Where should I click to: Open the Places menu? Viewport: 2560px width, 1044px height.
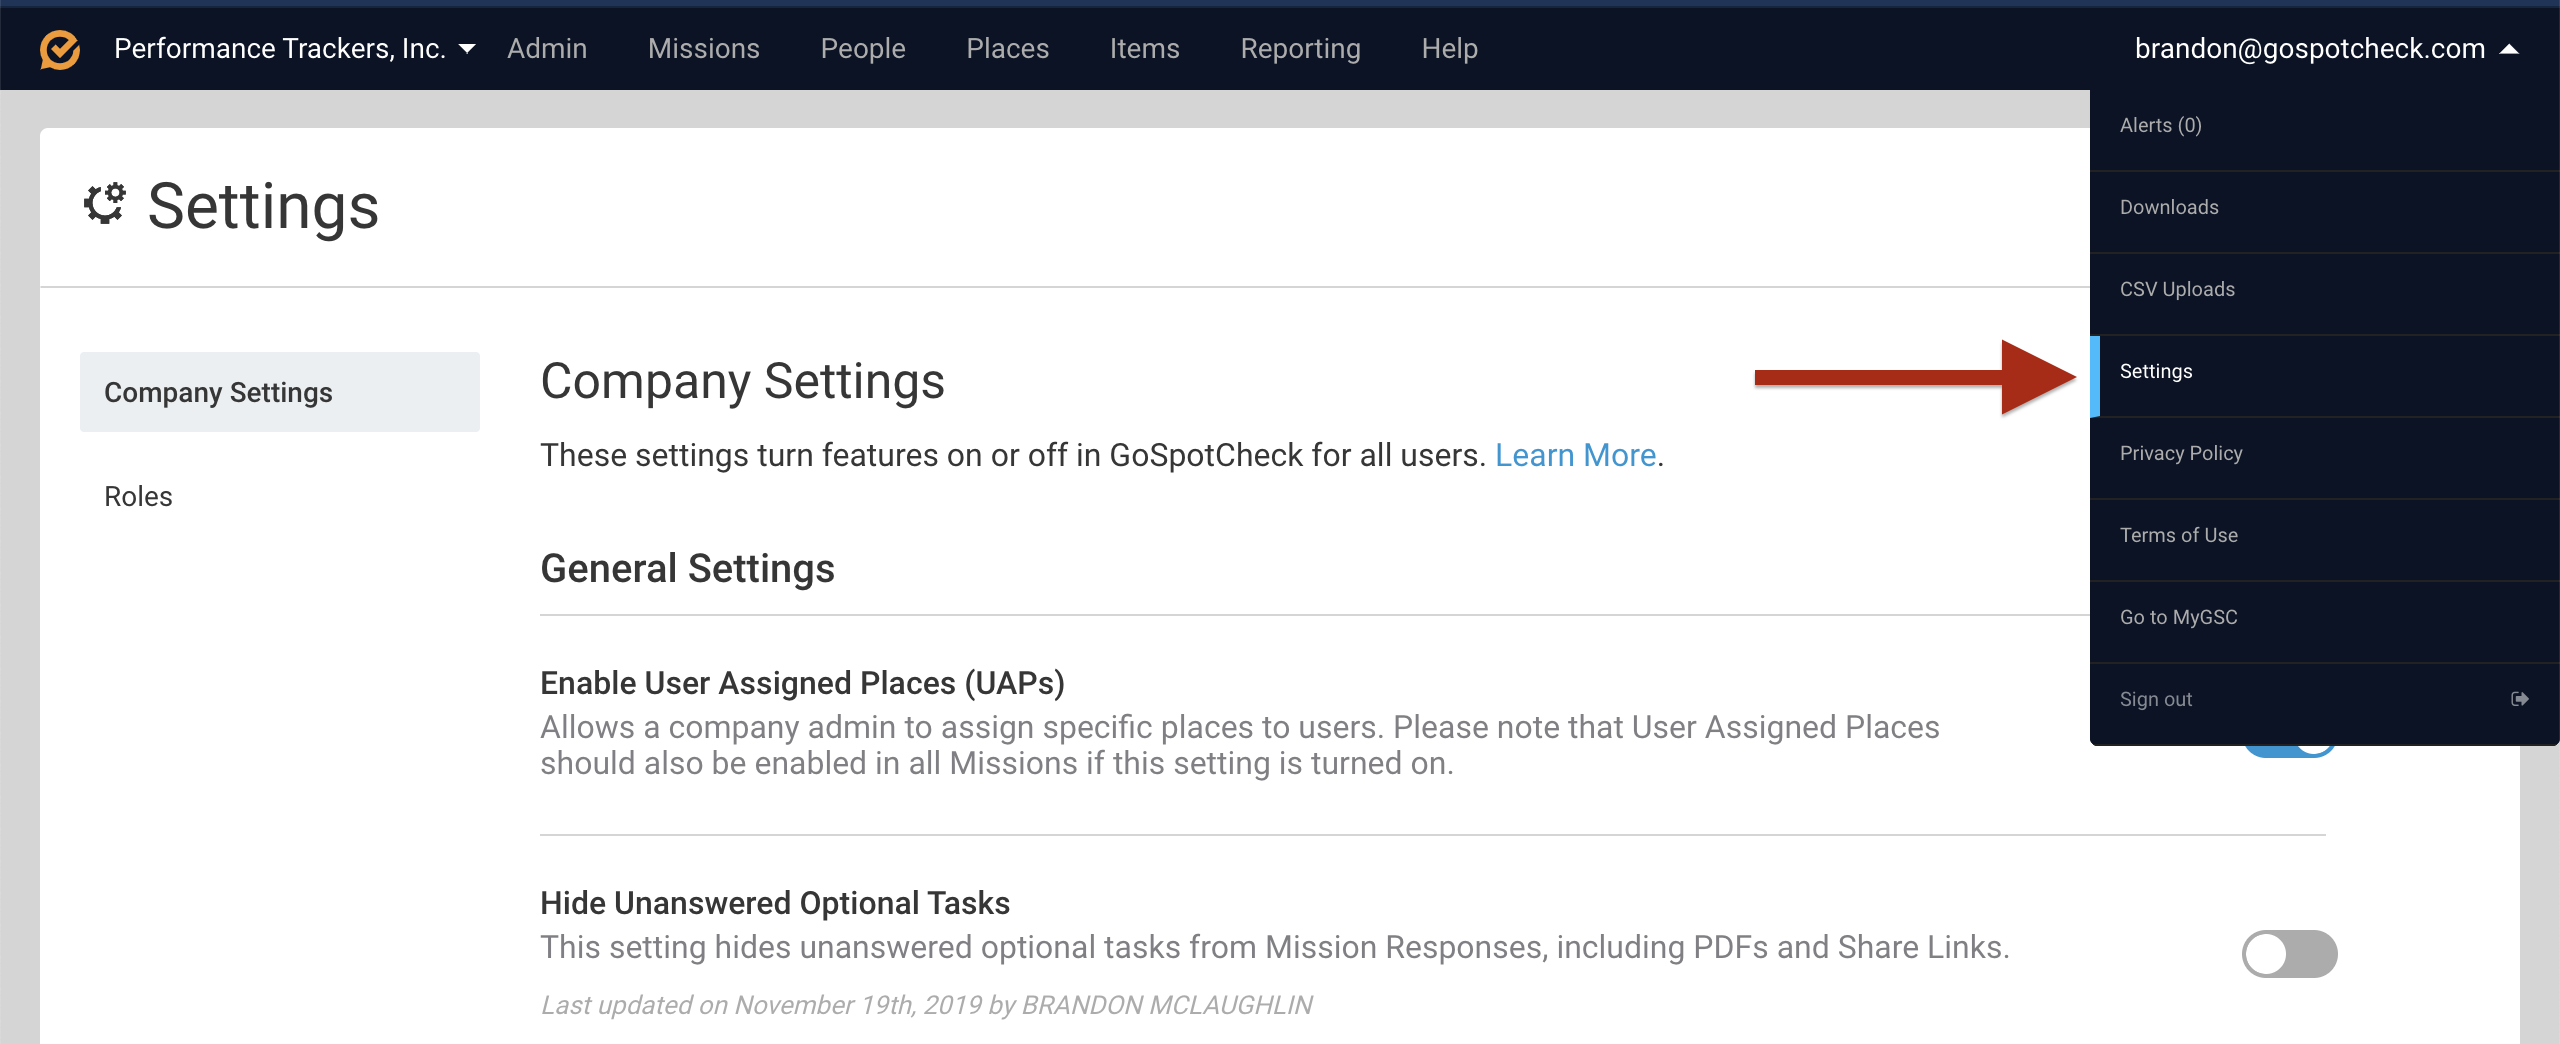click(x=1007, y=49)
